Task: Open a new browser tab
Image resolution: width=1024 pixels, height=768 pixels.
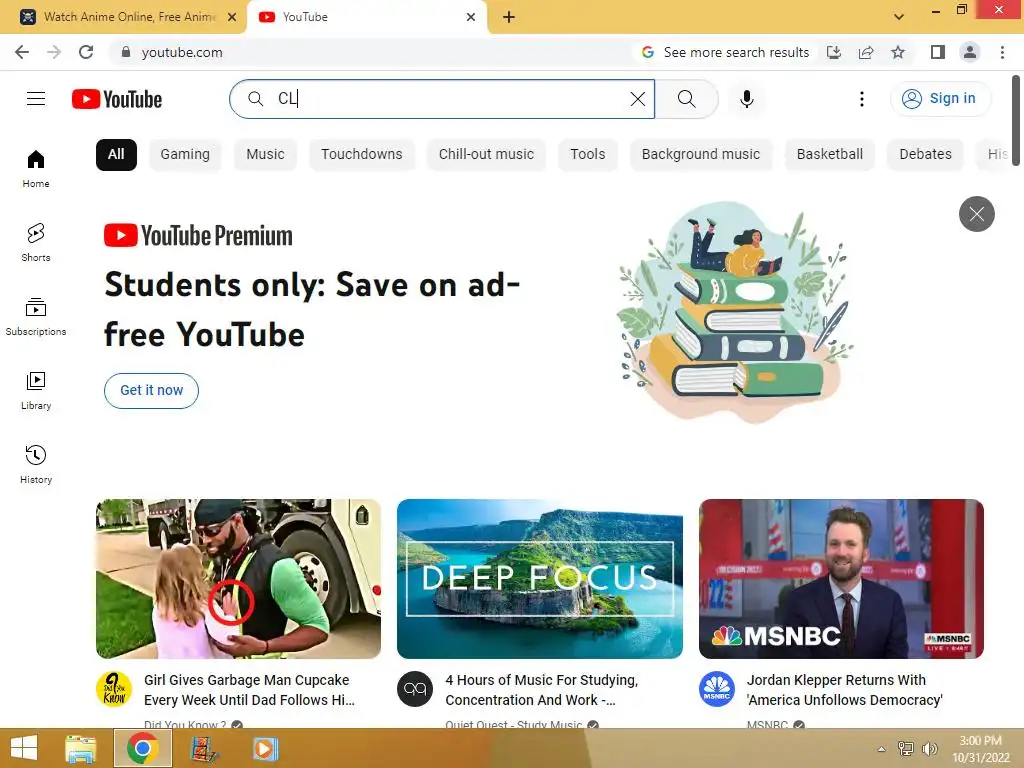Action: click(x=509, y=17)
